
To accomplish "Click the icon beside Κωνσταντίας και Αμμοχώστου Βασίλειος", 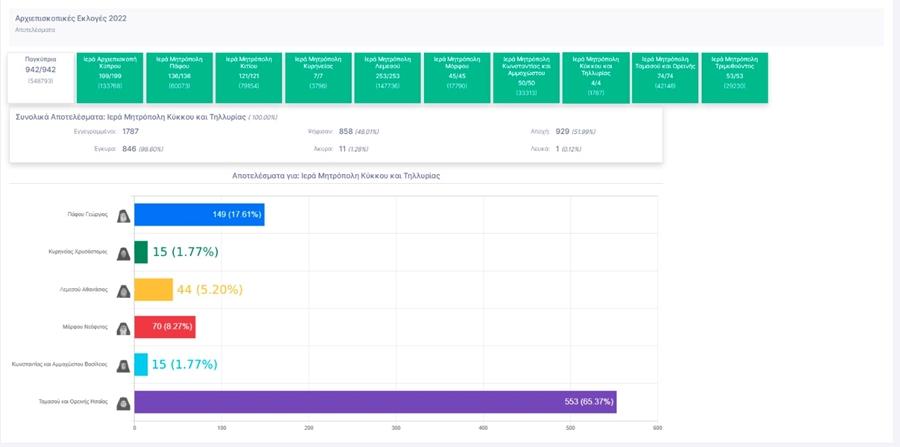I will coord(124,365).
